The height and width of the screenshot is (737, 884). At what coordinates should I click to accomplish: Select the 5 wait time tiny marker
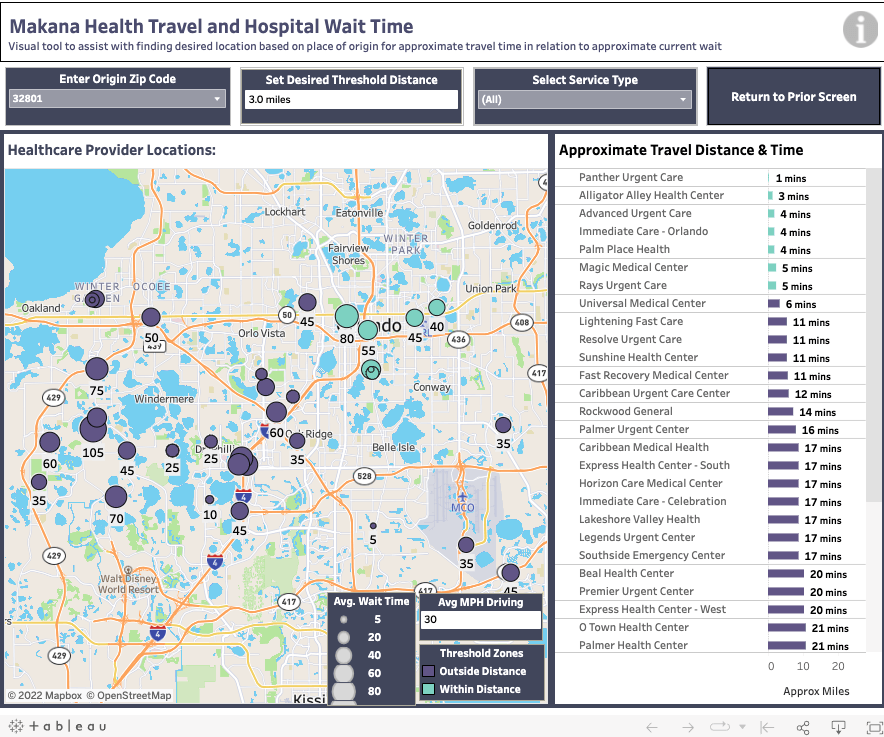pyautogui.click(x=373, y=526)
